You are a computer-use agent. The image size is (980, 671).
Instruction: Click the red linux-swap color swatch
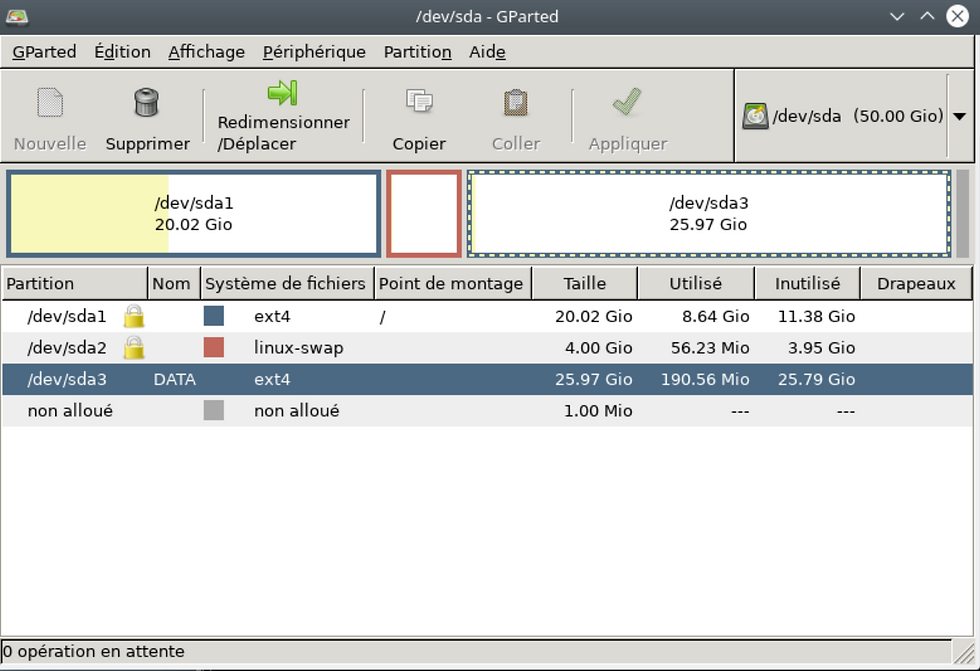pos(214,347)
